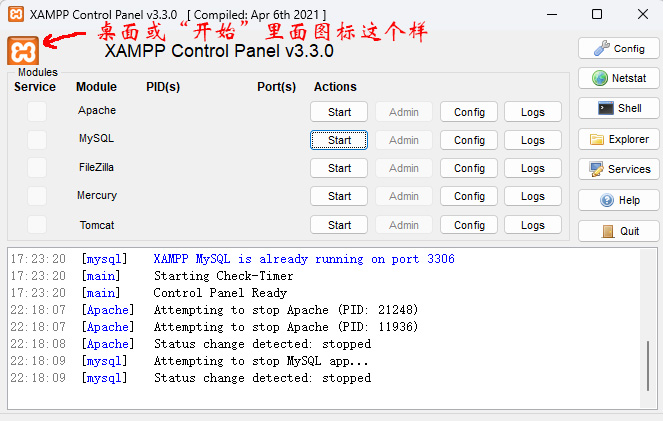Screen dimensions: 663x421
Task: Toggle the Tomcat service checkbox
Action: tap(37, 225)
